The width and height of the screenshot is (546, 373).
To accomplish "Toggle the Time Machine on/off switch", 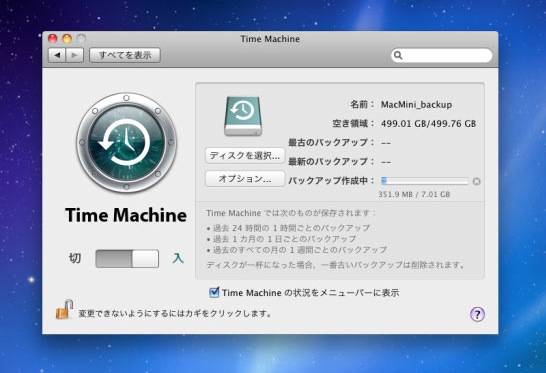I will (x=127, y=258).
